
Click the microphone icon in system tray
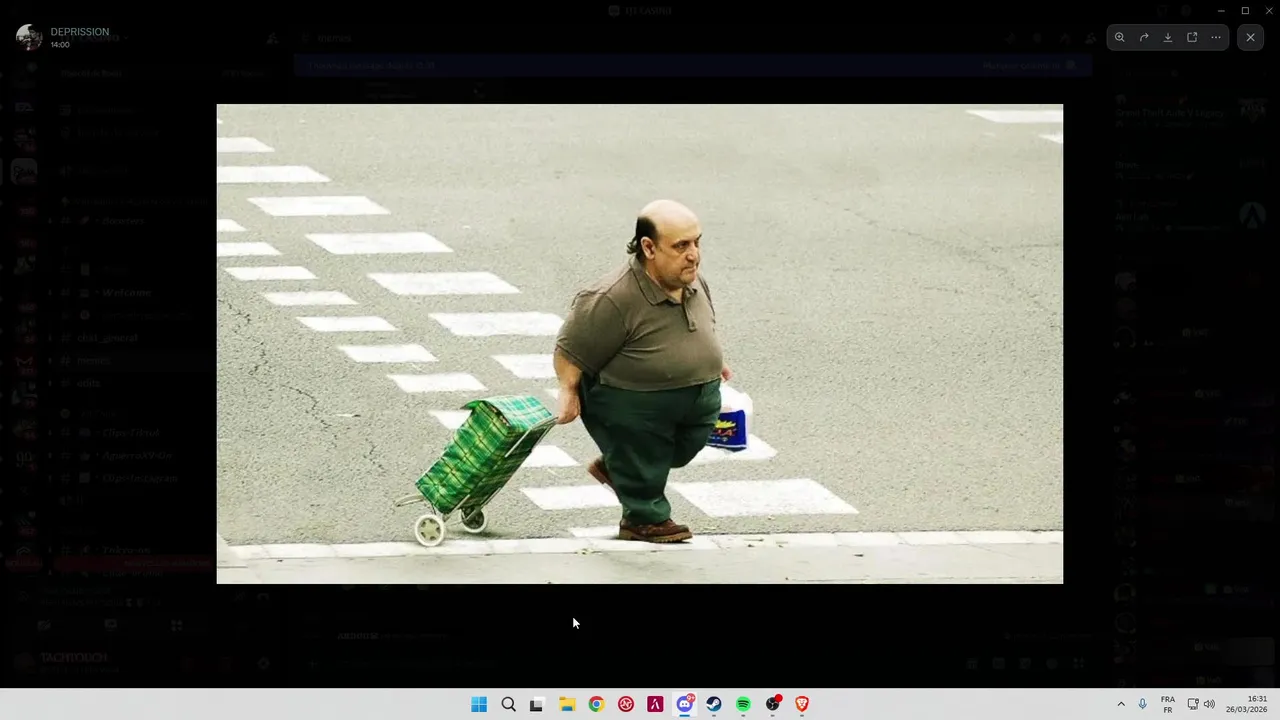(x=1143, y=704)
